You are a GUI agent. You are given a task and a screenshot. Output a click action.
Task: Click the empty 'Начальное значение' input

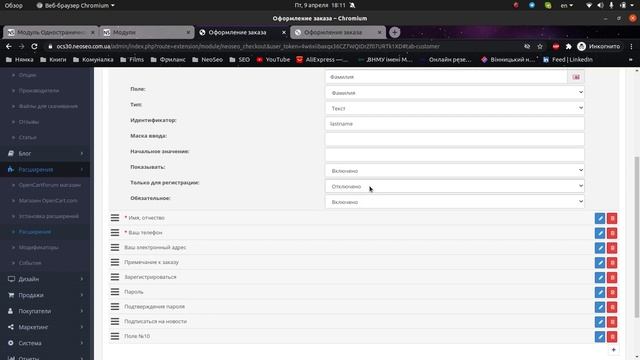click(455, 155)
